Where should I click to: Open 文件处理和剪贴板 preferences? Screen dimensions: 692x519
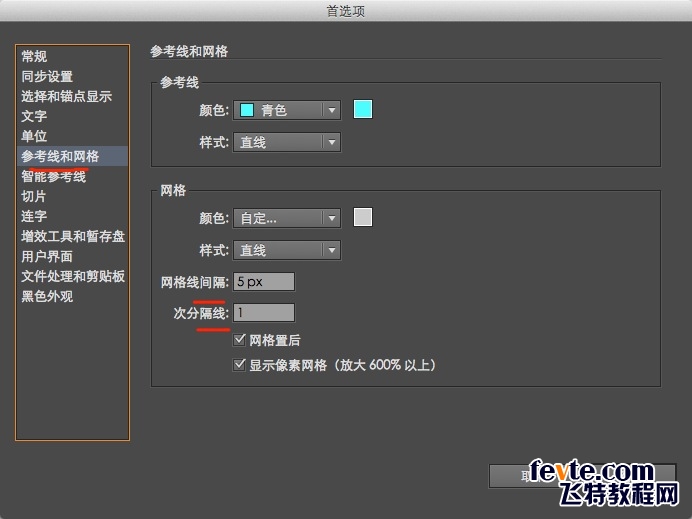pos(73,277)
